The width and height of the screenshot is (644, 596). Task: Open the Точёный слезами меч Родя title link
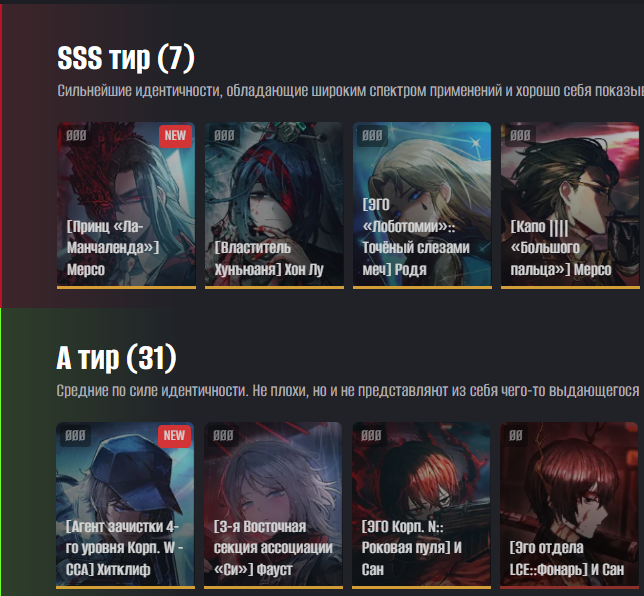click(416, 237)
